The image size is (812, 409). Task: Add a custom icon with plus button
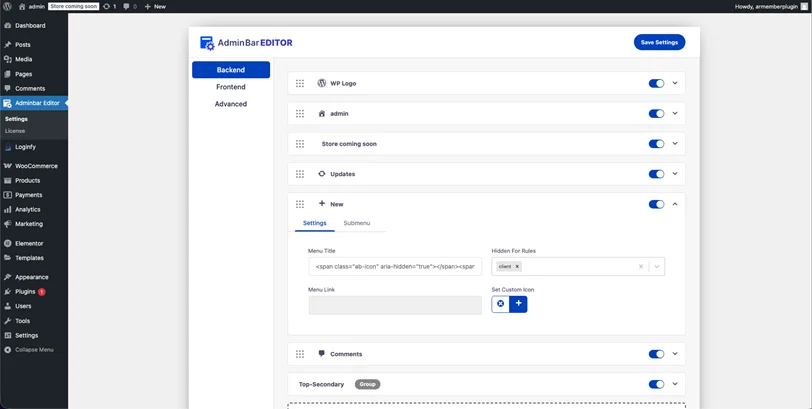point(518,304)
